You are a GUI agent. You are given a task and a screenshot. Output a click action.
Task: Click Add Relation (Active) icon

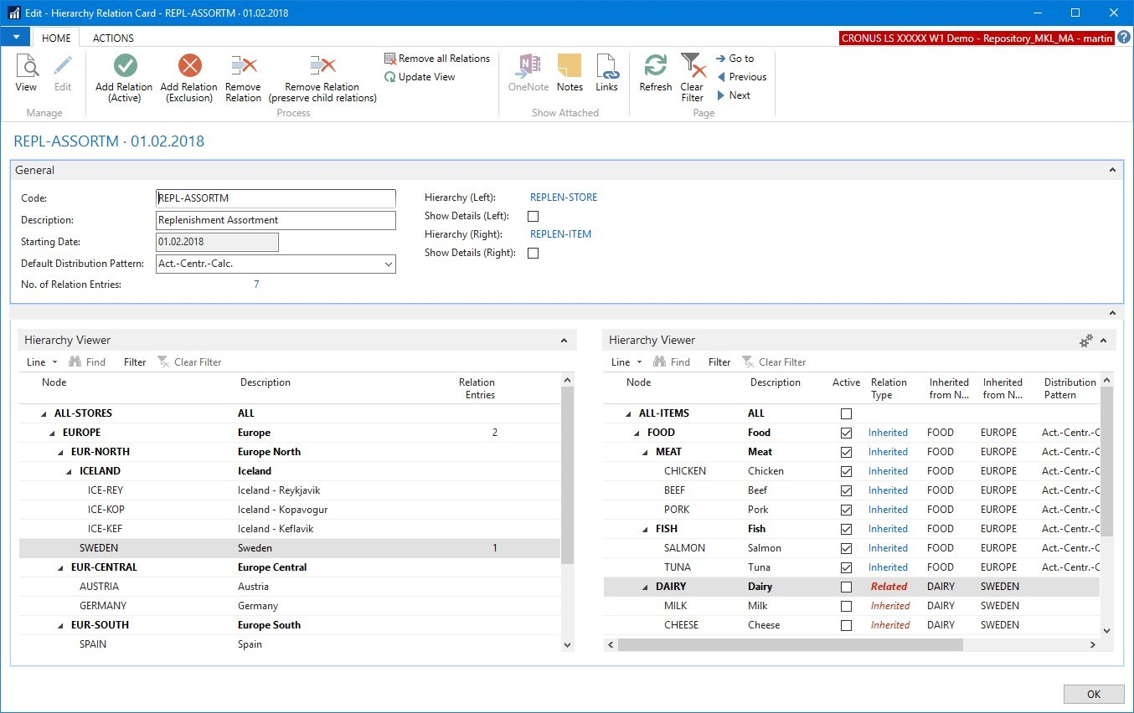(125, 67)
